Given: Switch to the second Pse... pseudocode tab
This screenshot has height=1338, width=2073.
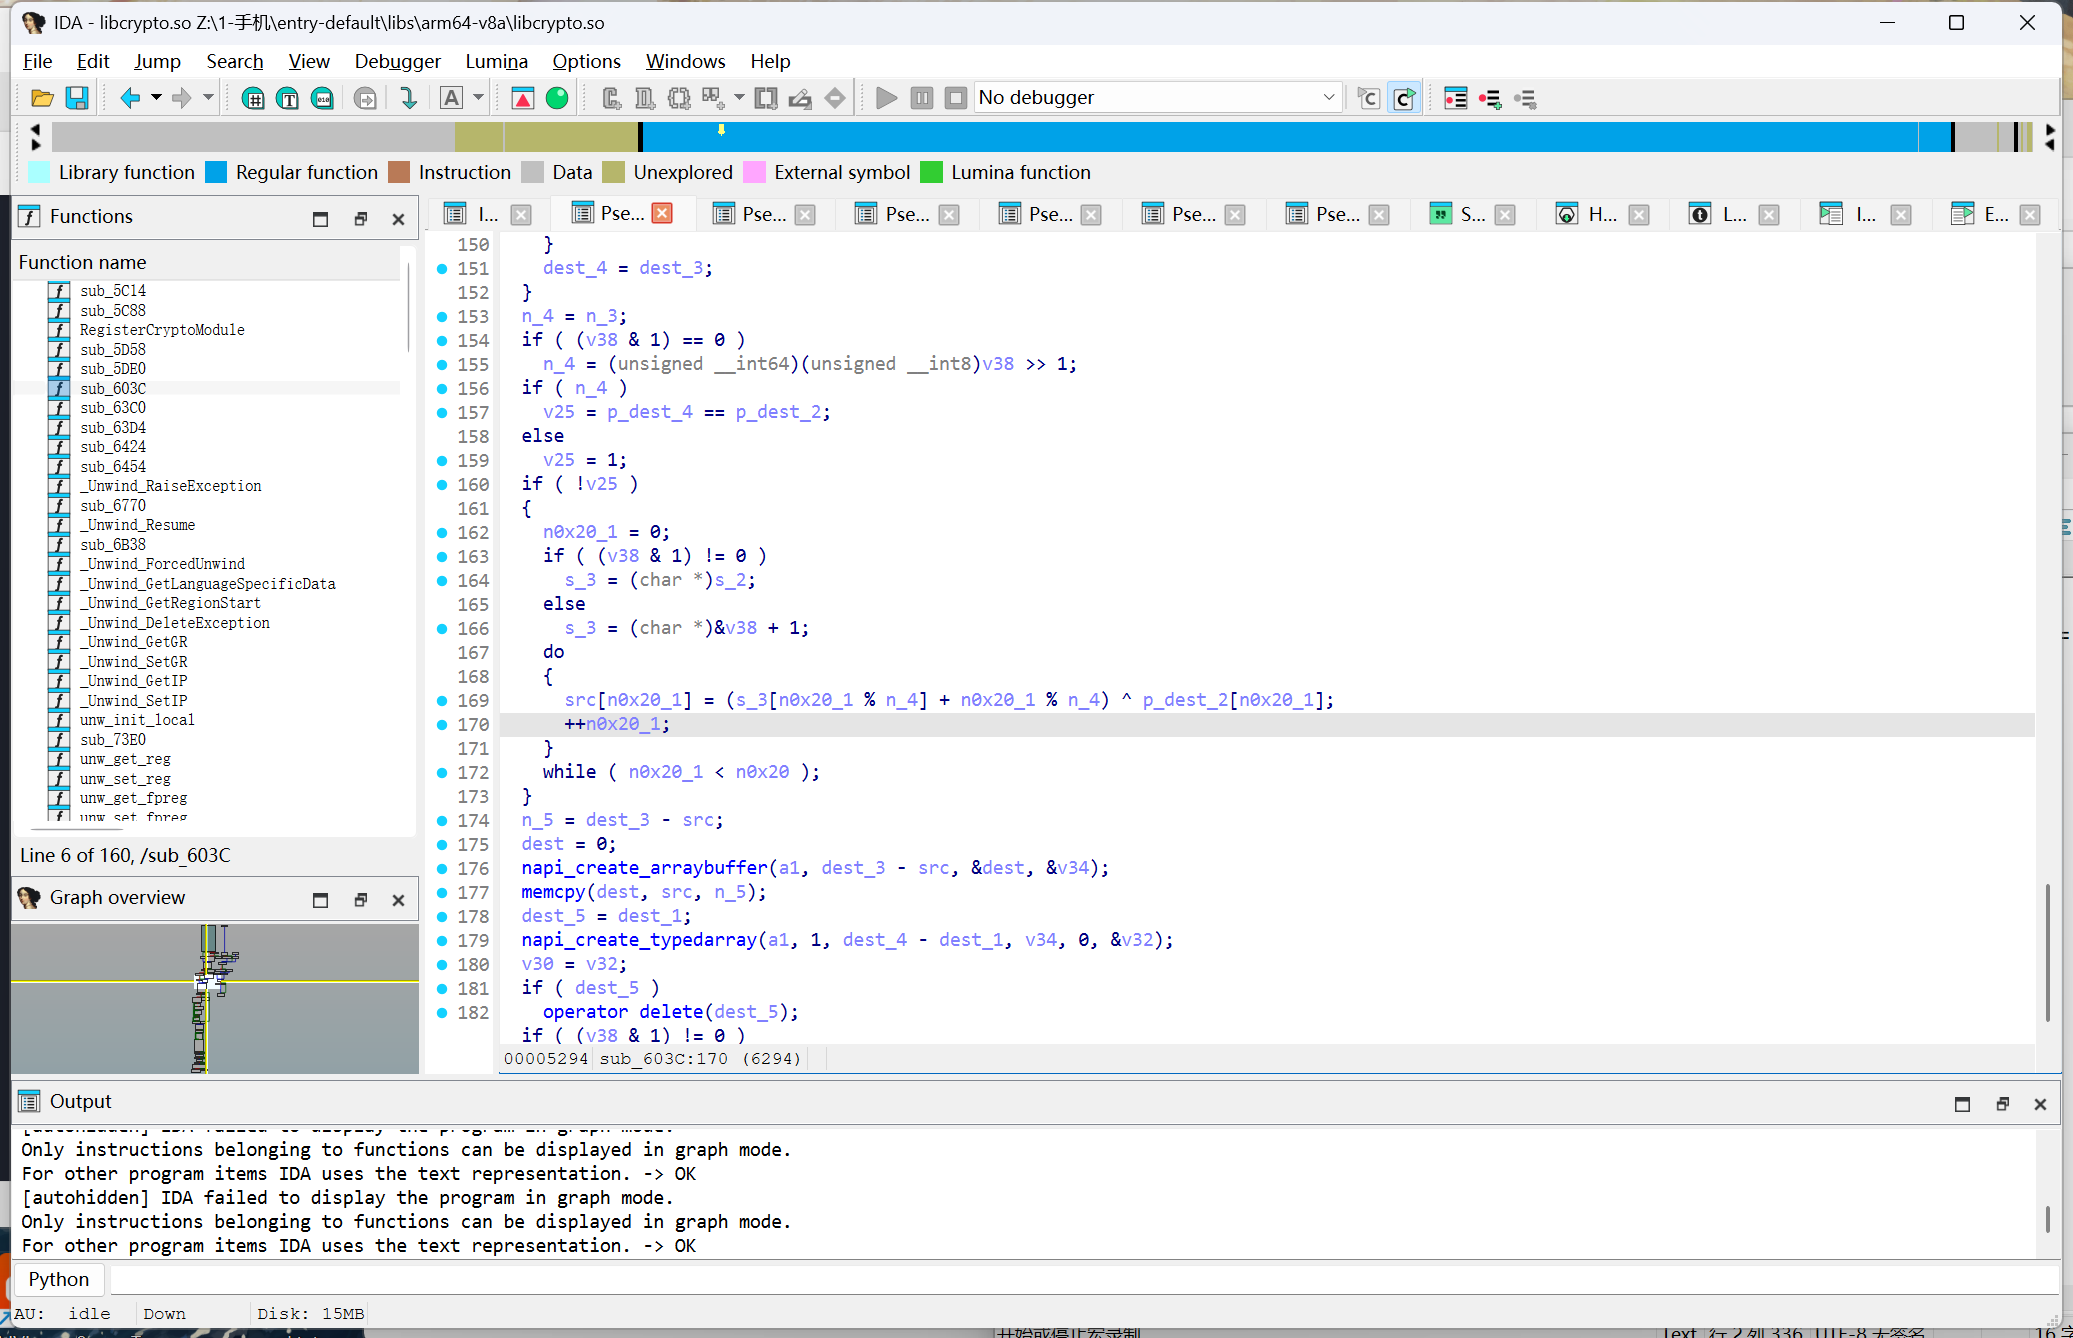Looking at the screenshot, I should (x=764, y=214).
